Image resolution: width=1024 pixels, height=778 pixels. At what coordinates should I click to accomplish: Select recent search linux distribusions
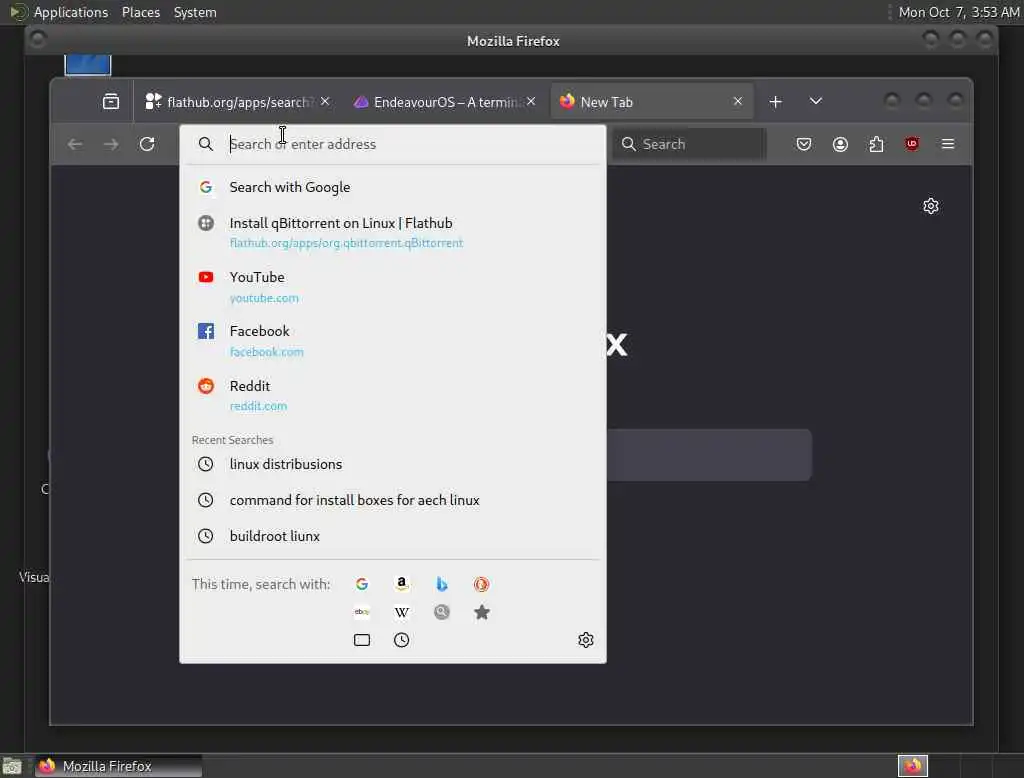(x=392, y=464)
